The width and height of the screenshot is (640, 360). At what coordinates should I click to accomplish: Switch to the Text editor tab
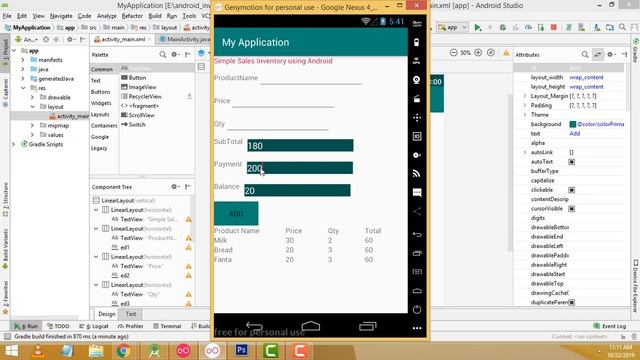131,314
